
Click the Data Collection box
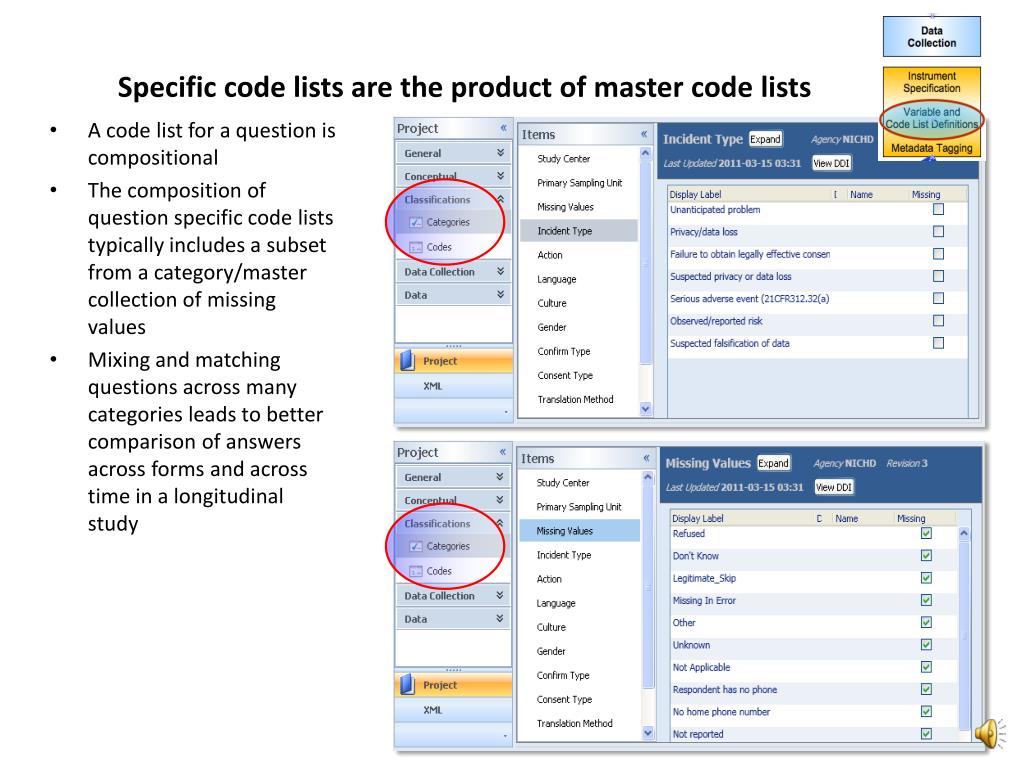pyautogui.click(x=931, y=37)
